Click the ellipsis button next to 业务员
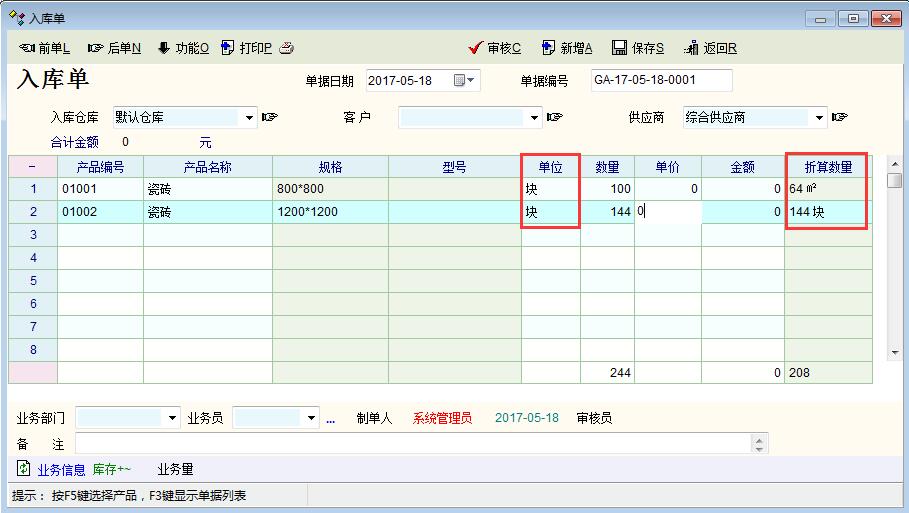The image size is (909, 513). [331, 418]
